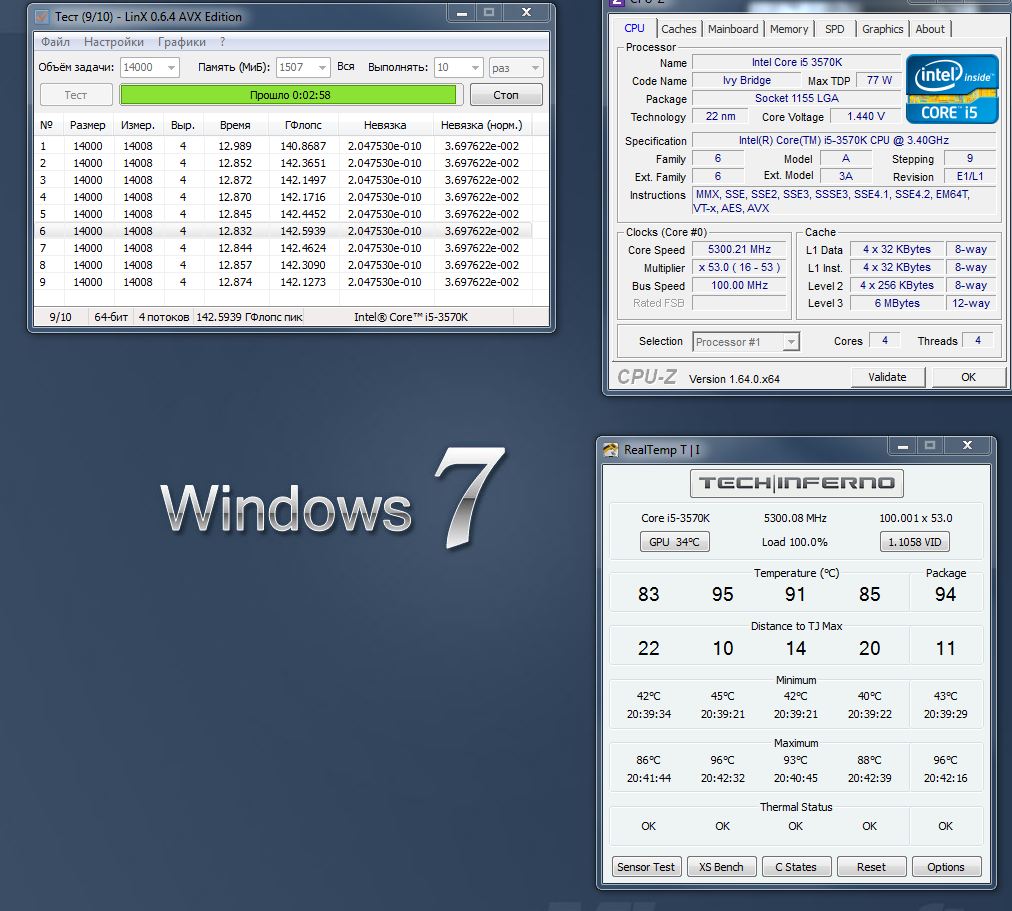Click the Load 100.0% text in RealTemp
Image resolution: width=1012 pixels, height=911 pixels.
pos(794,542)
